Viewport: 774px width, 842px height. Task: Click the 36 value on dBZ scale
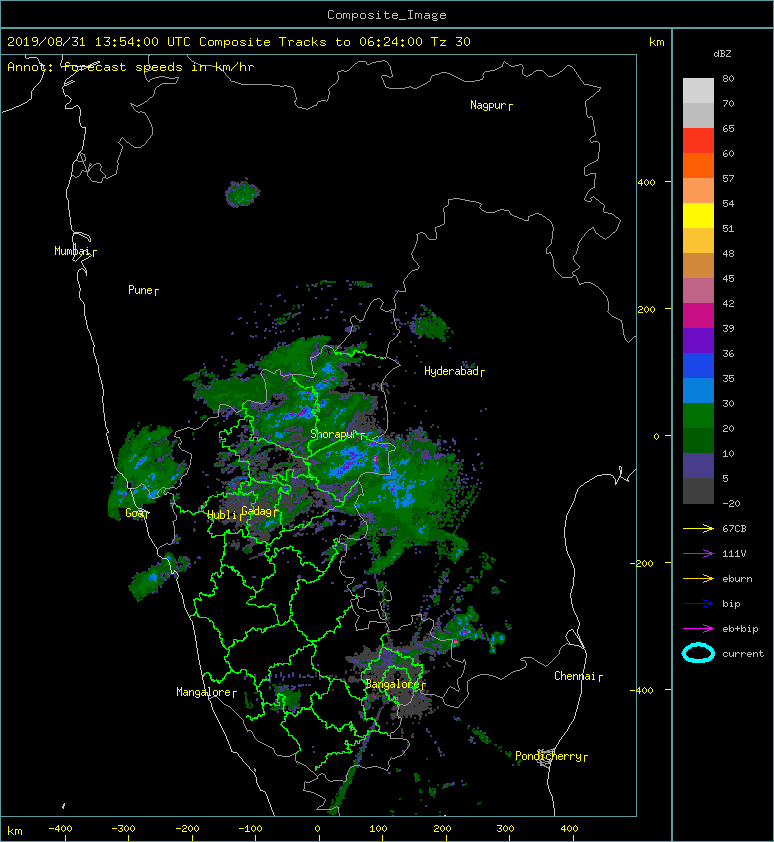[728, 353]
